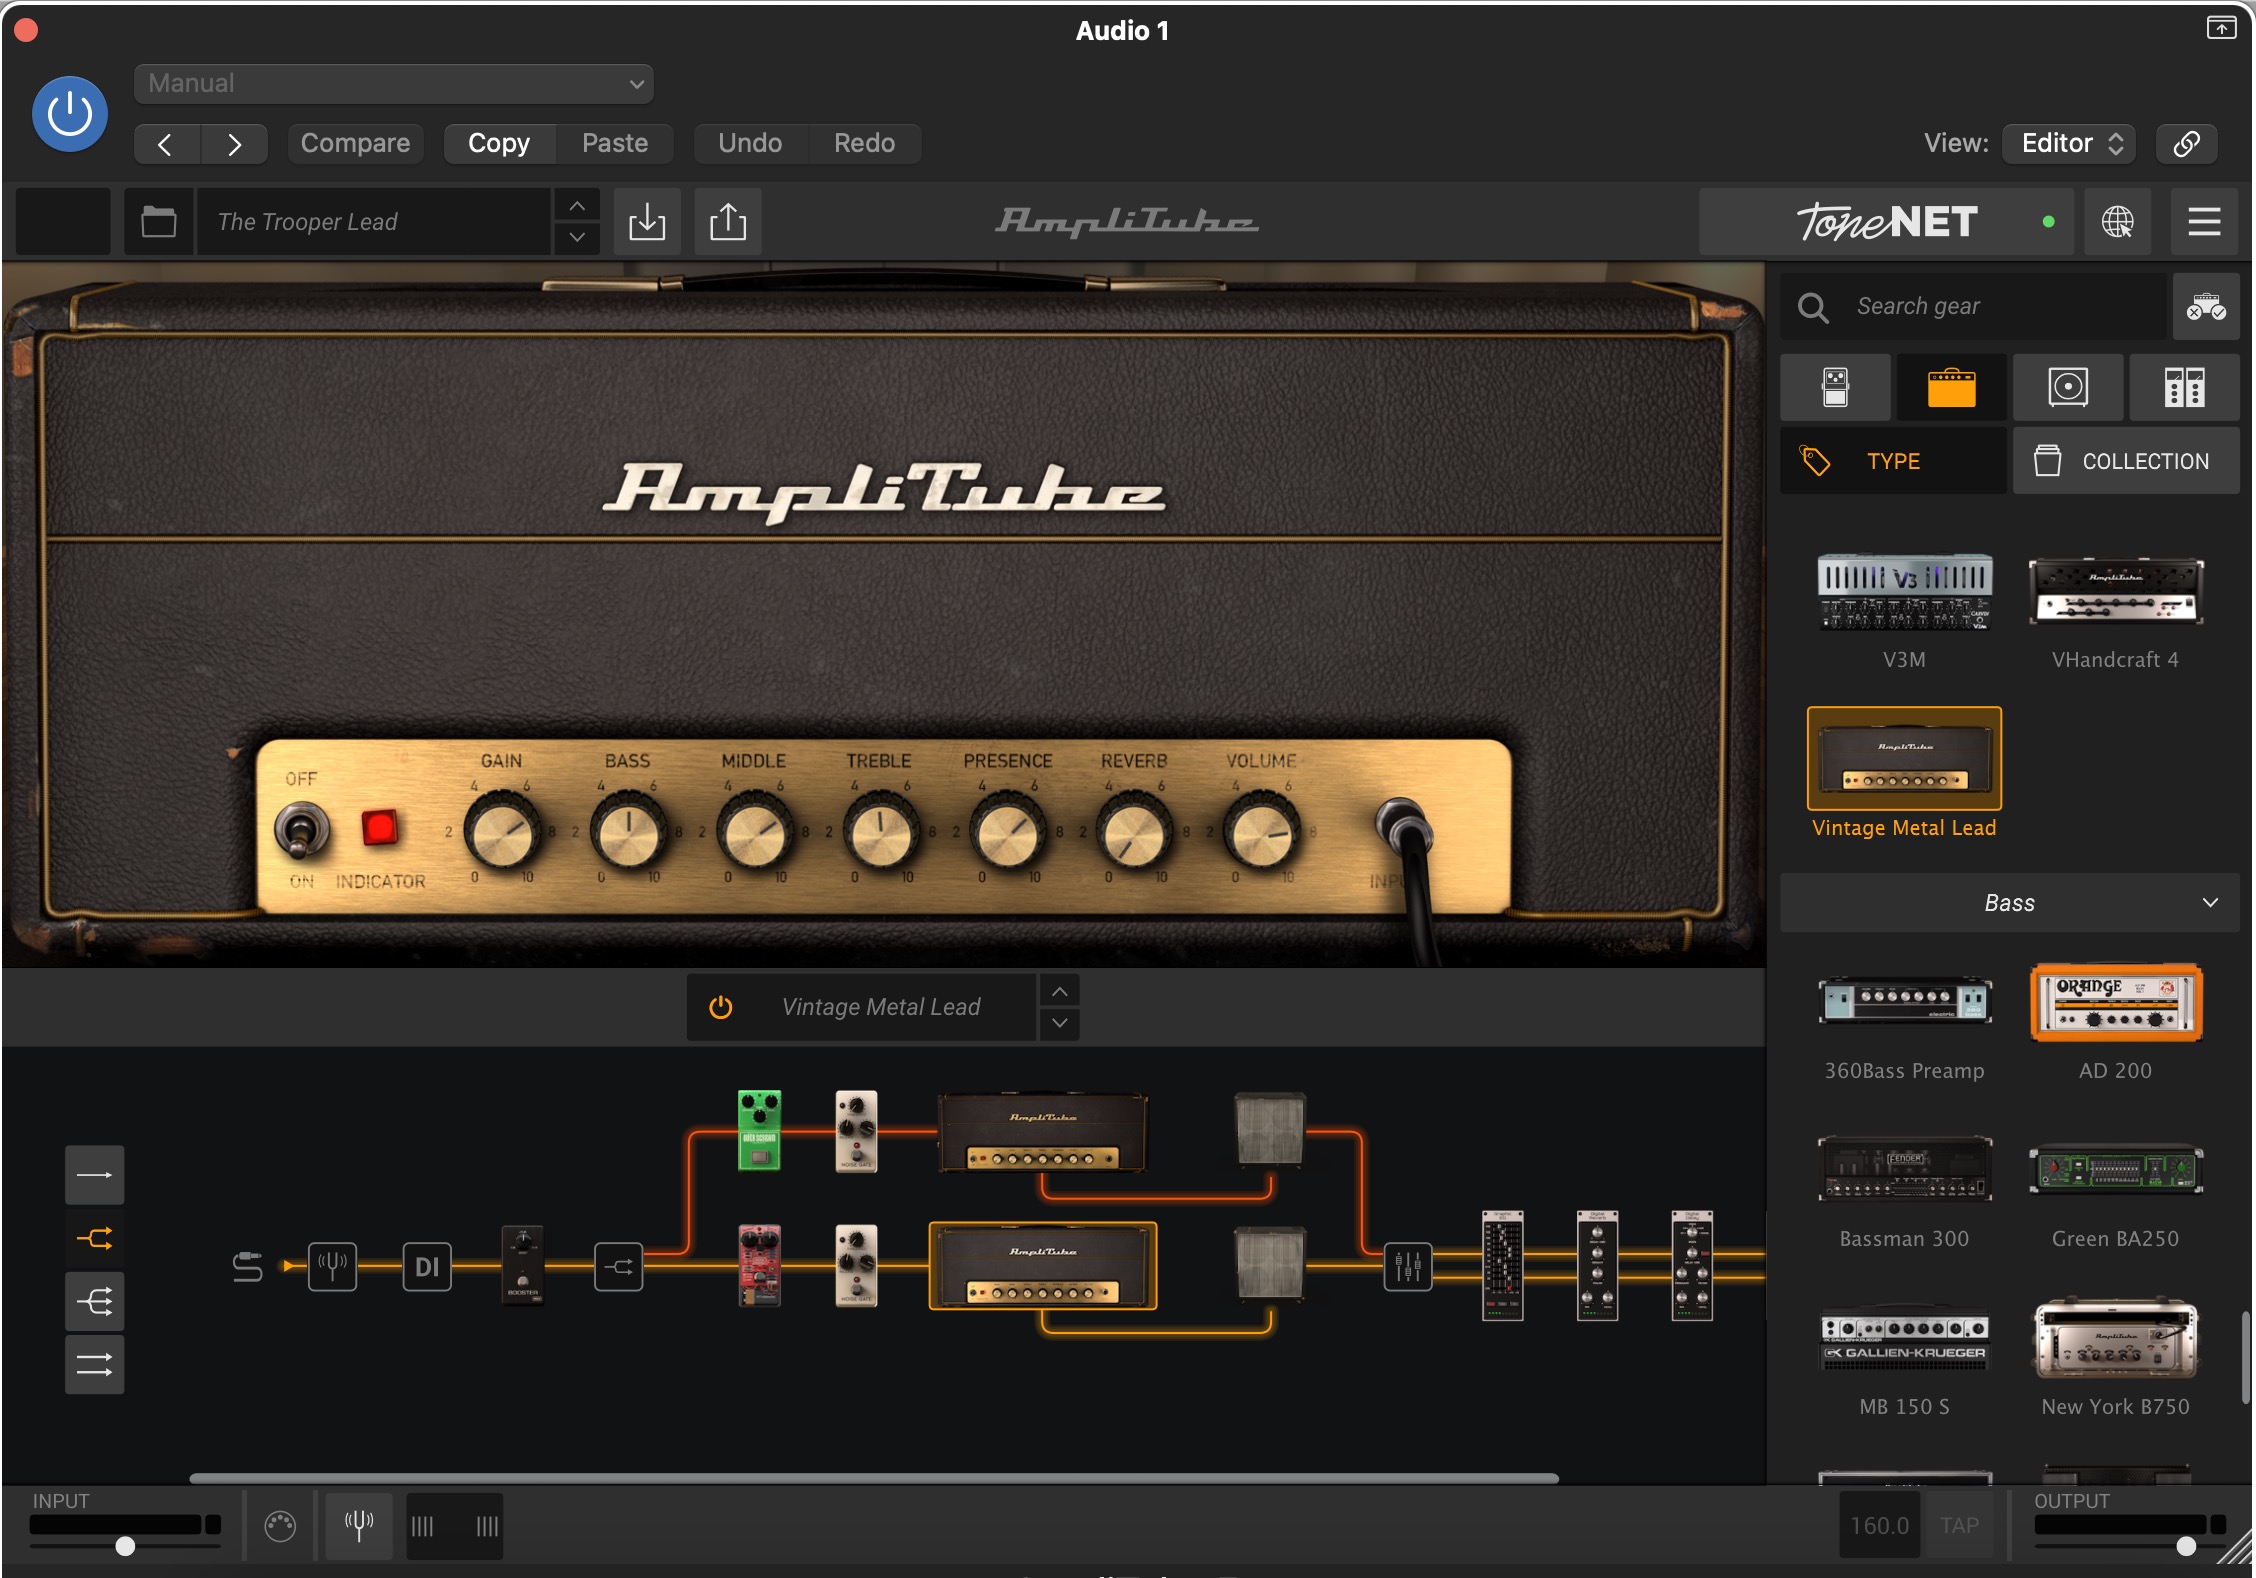The image size is (2256, 1578).
Task: Click the export share icon
Action: pos(728,221)
